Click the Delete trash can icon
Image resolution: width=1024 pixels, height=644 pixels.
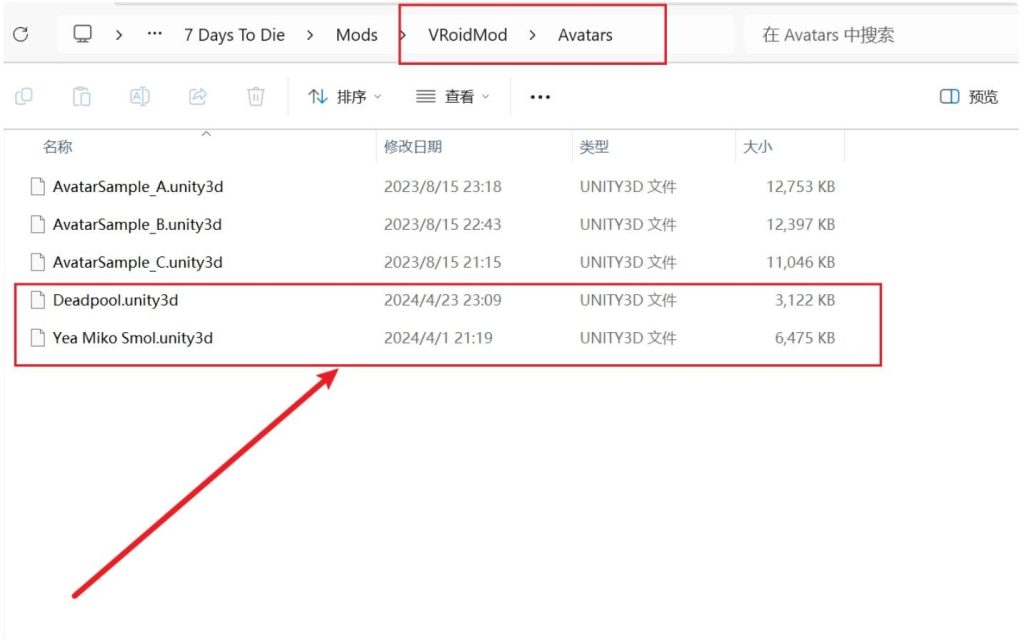point(256,96)
